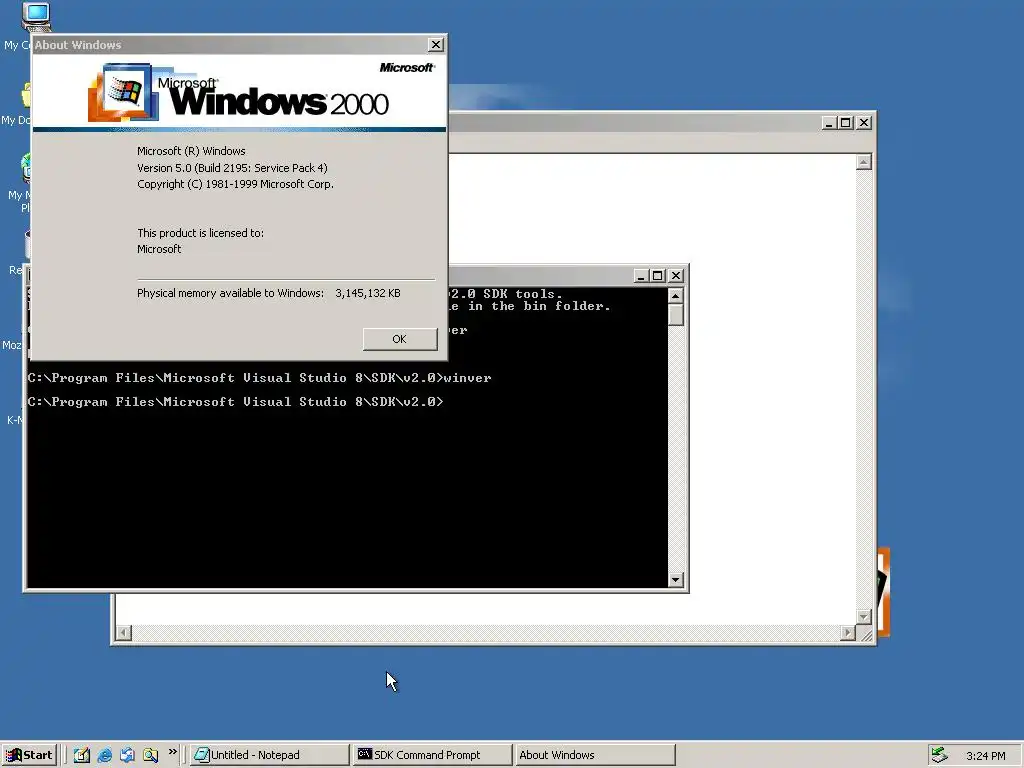Open My Computer desktop icon
Screen dimensions: 1024x768
tap(36, 16)
